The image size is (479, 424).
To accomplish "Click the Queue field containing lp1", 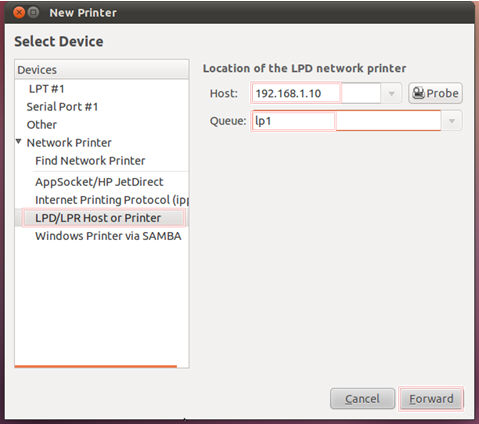I will (x=346, y=121).
